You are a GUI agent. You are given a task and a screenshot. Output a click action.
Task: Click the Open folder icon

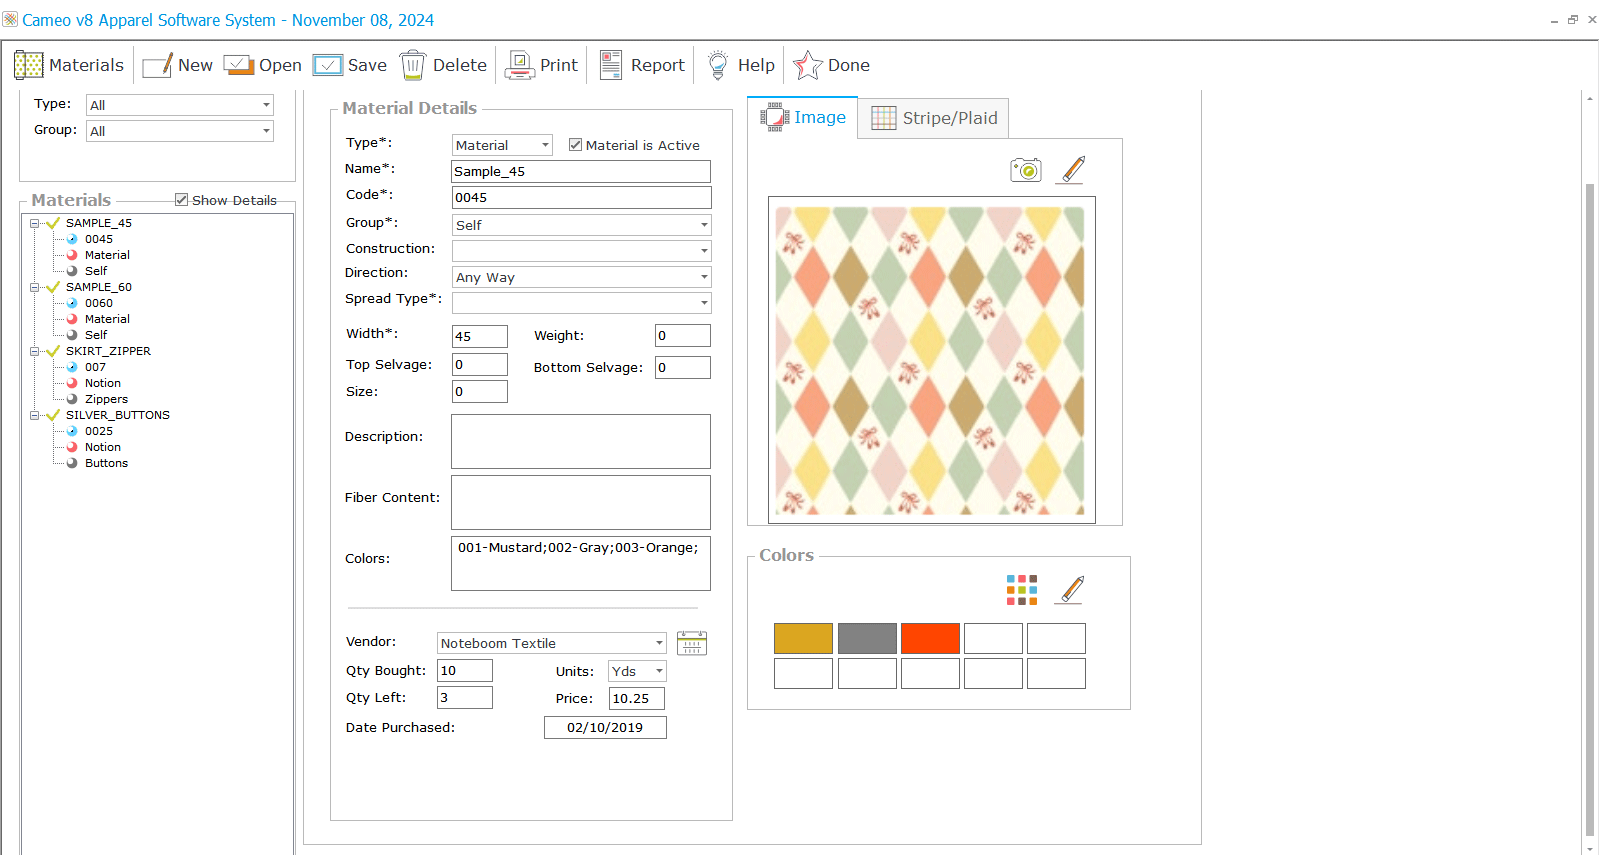pos(239,65)
